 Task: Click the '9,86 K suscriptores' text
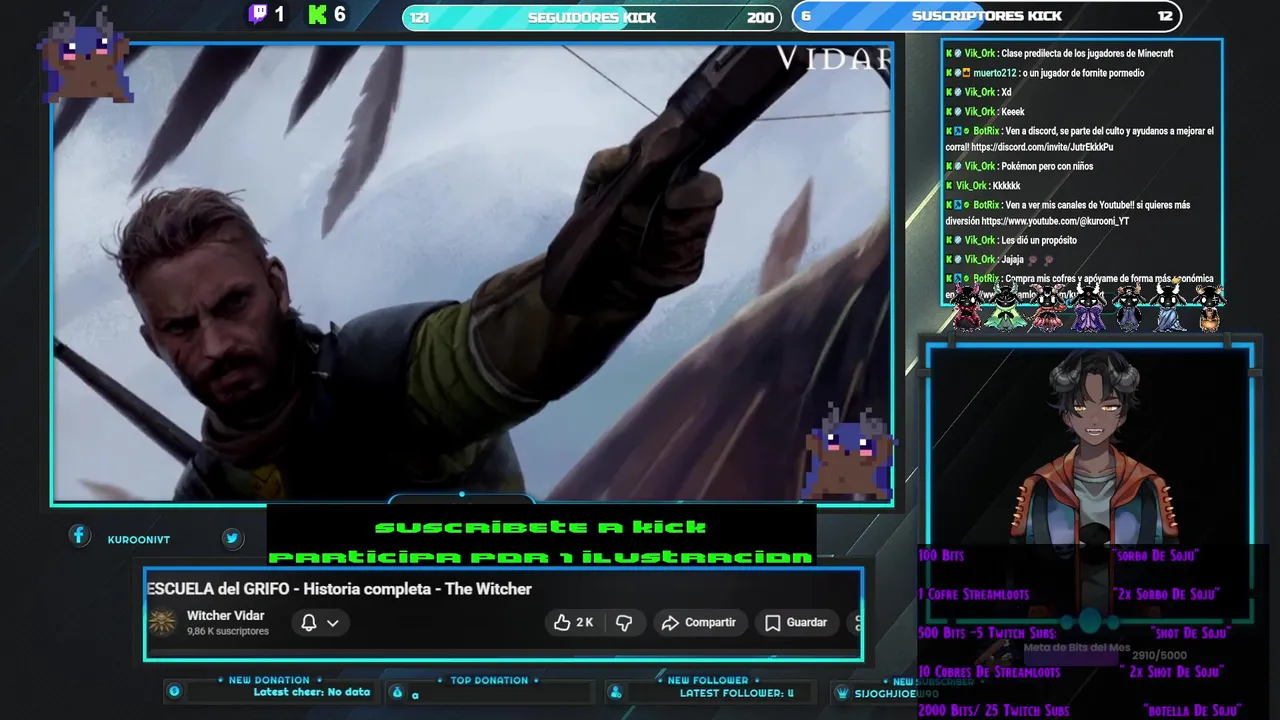tap(228, 631)
